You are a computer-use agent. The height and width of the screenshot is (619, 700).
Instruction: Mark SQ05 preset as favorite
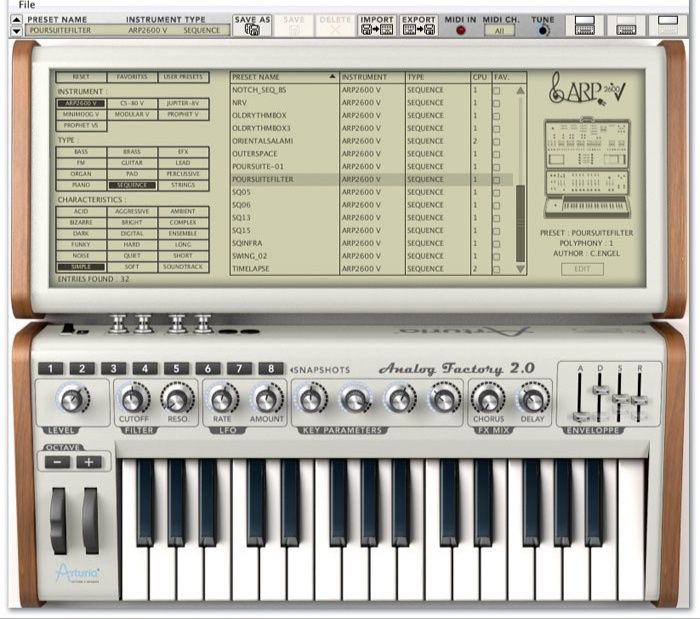click(x=496, y=193)
